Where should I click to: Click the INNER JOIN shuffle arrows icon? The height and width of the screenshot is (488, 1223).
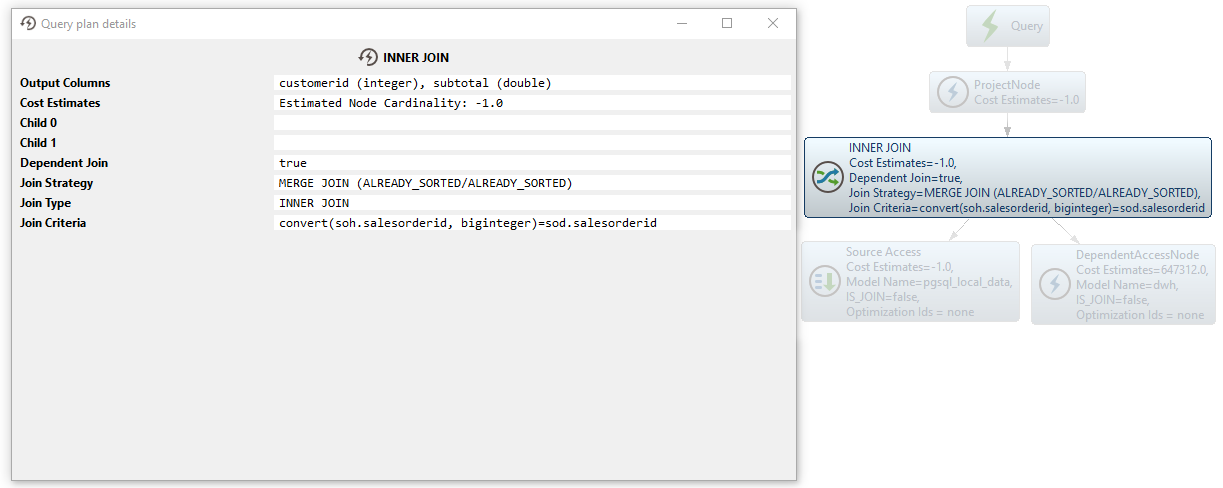coord(828,177)
